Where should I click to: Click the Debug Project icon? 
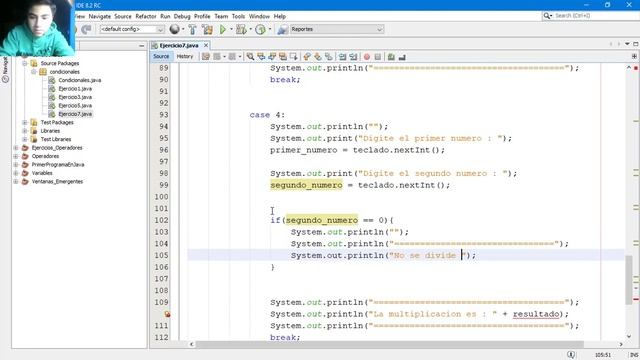pos(241,29)
